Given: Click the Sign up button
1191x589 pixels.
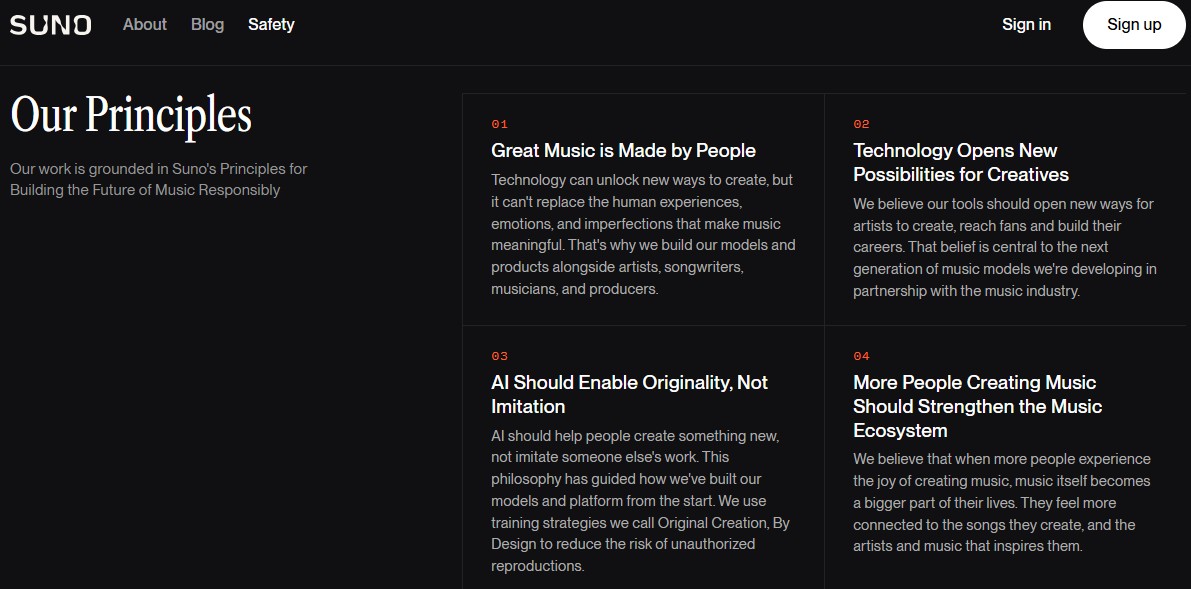Looking at the screenshot, I should click(1134, 25).
